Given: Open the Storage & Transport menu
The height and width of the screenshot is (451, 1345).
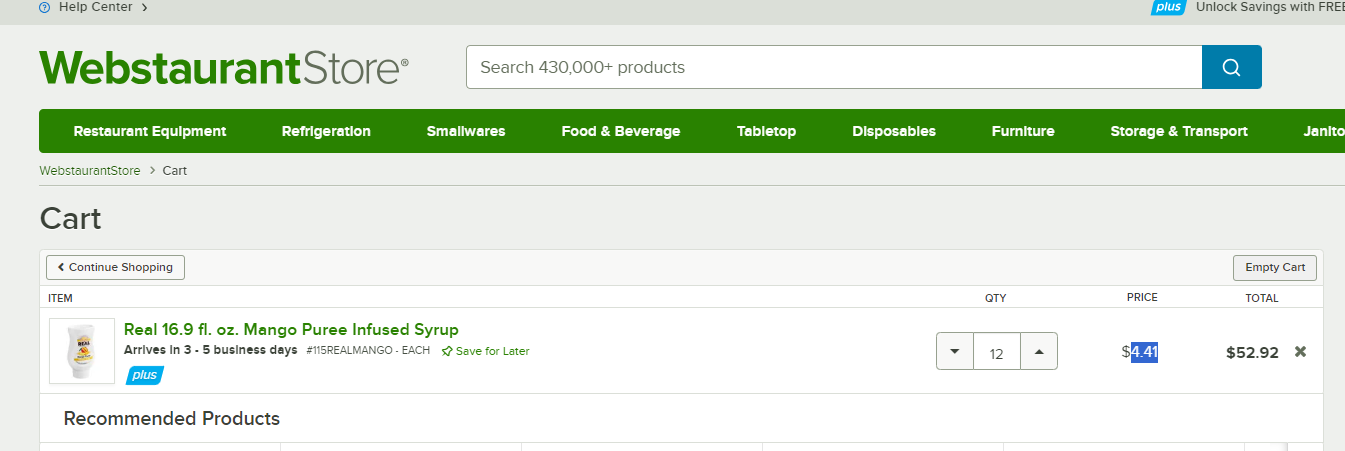Looking at the screenshot, I should (1179, 131).
